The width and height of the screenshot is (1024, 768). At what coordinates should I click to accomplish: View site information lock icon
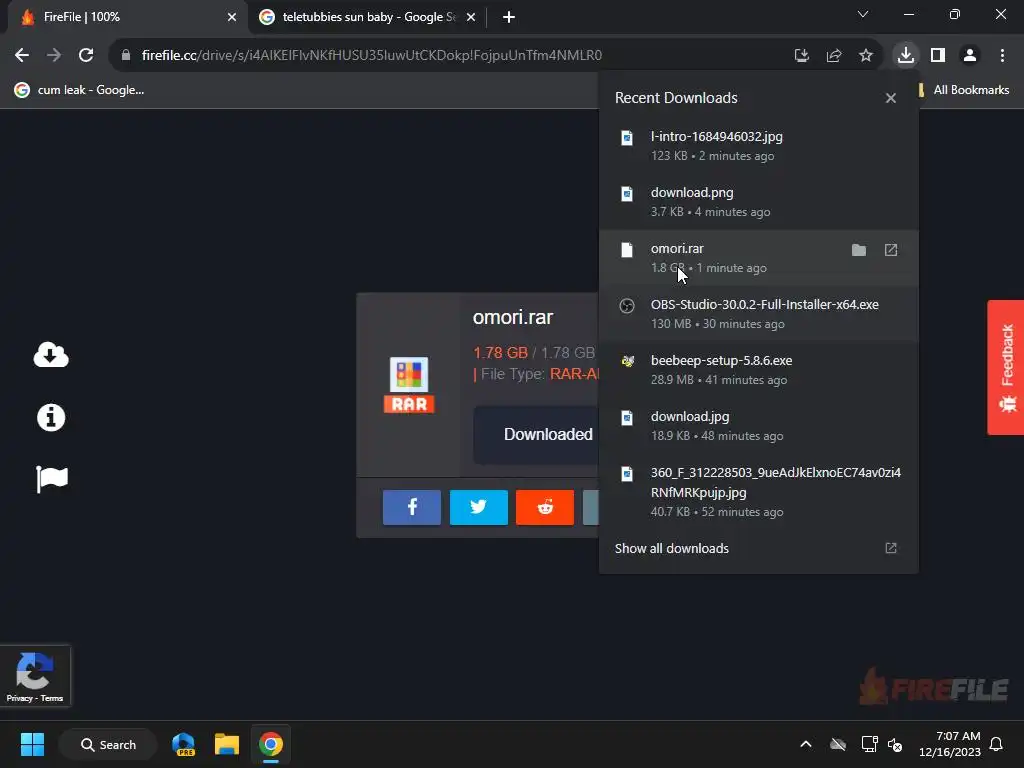(126, 55)
